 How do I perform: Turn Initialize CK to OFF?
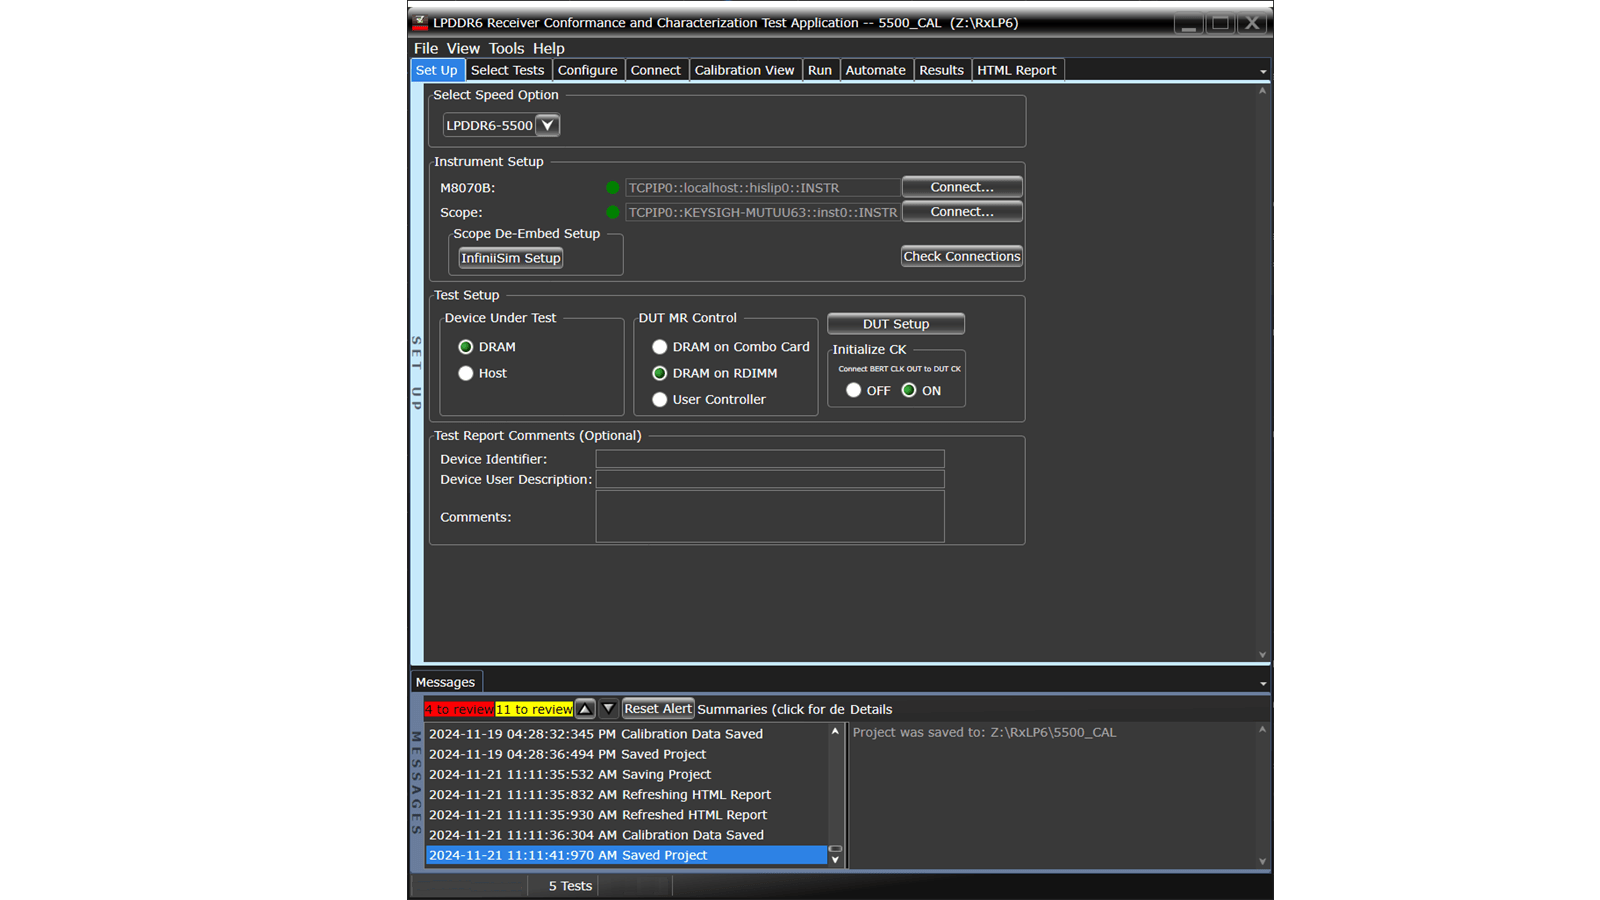coord(854,390)
